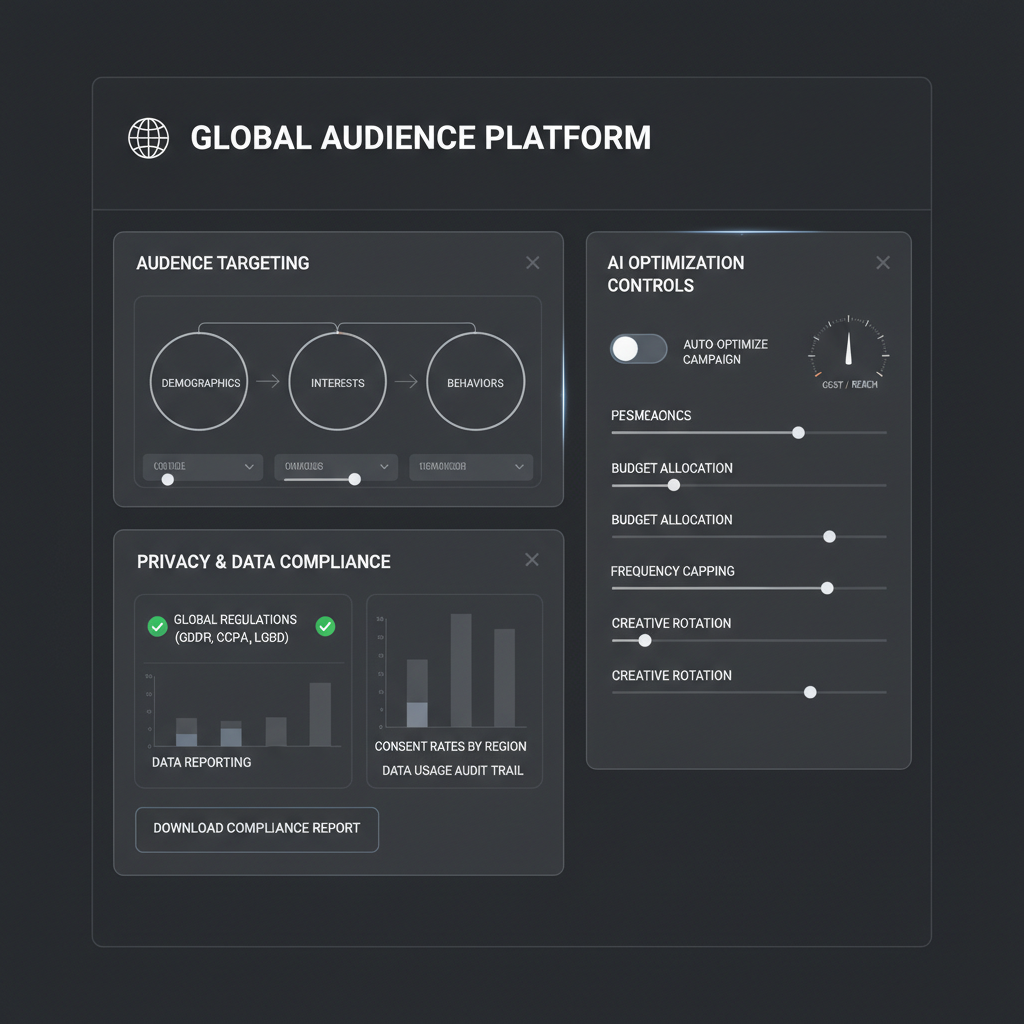Click the 'PRIVACY & DATA COMPLIANCE' heading
Viewport: 1024px width, 1024px height.
(x=264, y=562)
